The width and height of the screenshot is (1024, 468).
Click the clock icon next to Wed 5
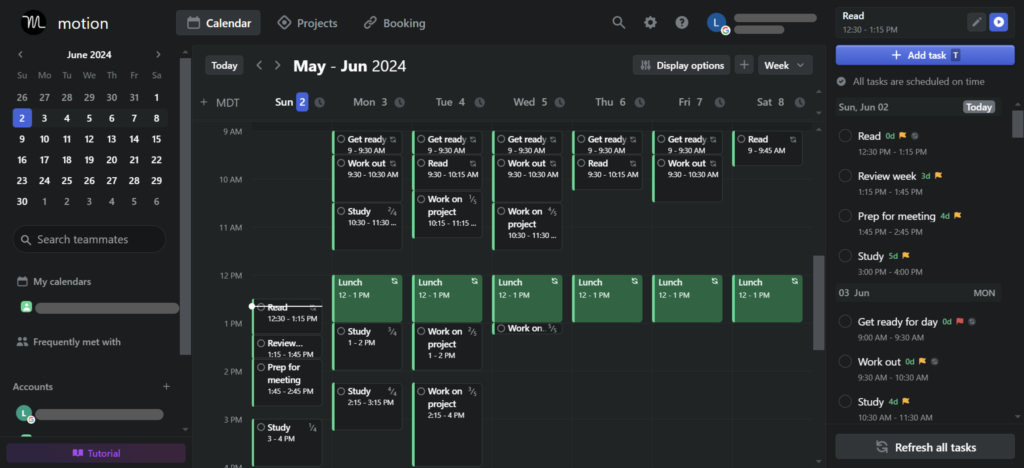click(x=560, y=102)
